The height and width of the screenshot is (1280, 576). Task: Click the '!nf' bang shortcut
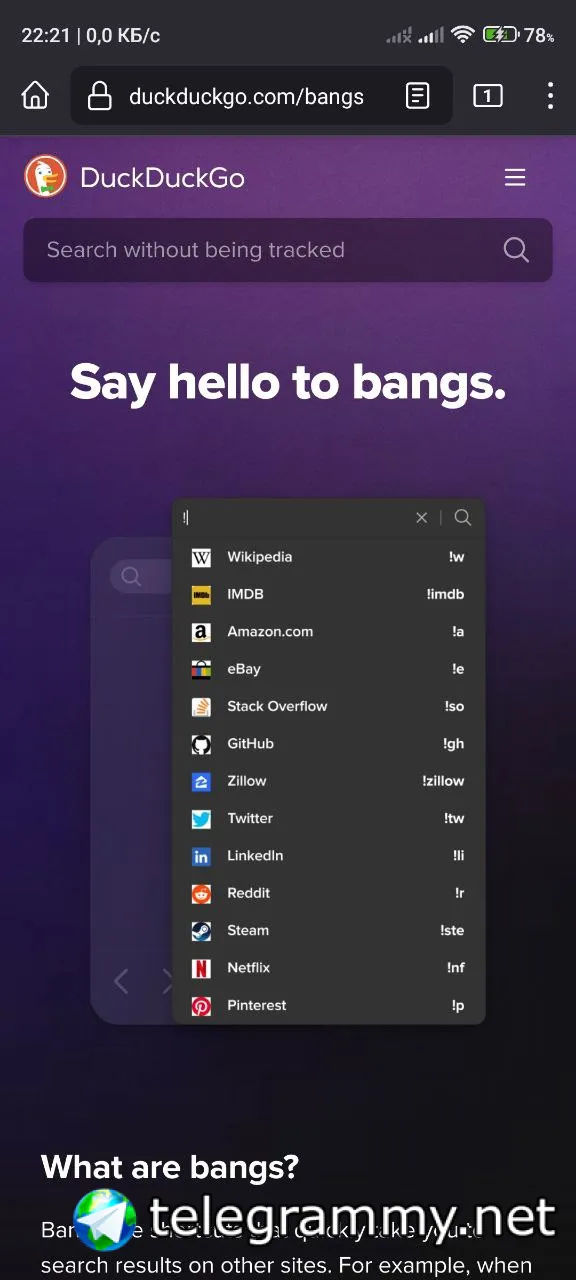[x=456, y=968]
